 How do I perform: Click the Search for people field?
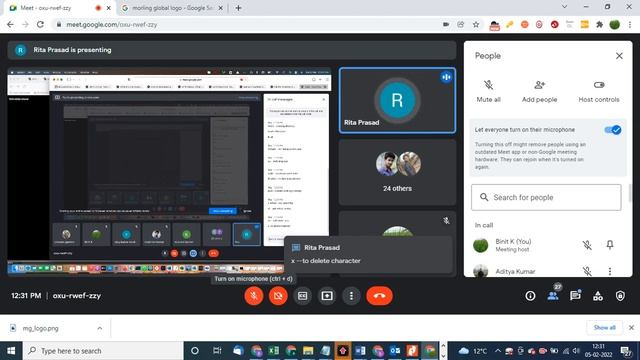click(x=546, y=198)
